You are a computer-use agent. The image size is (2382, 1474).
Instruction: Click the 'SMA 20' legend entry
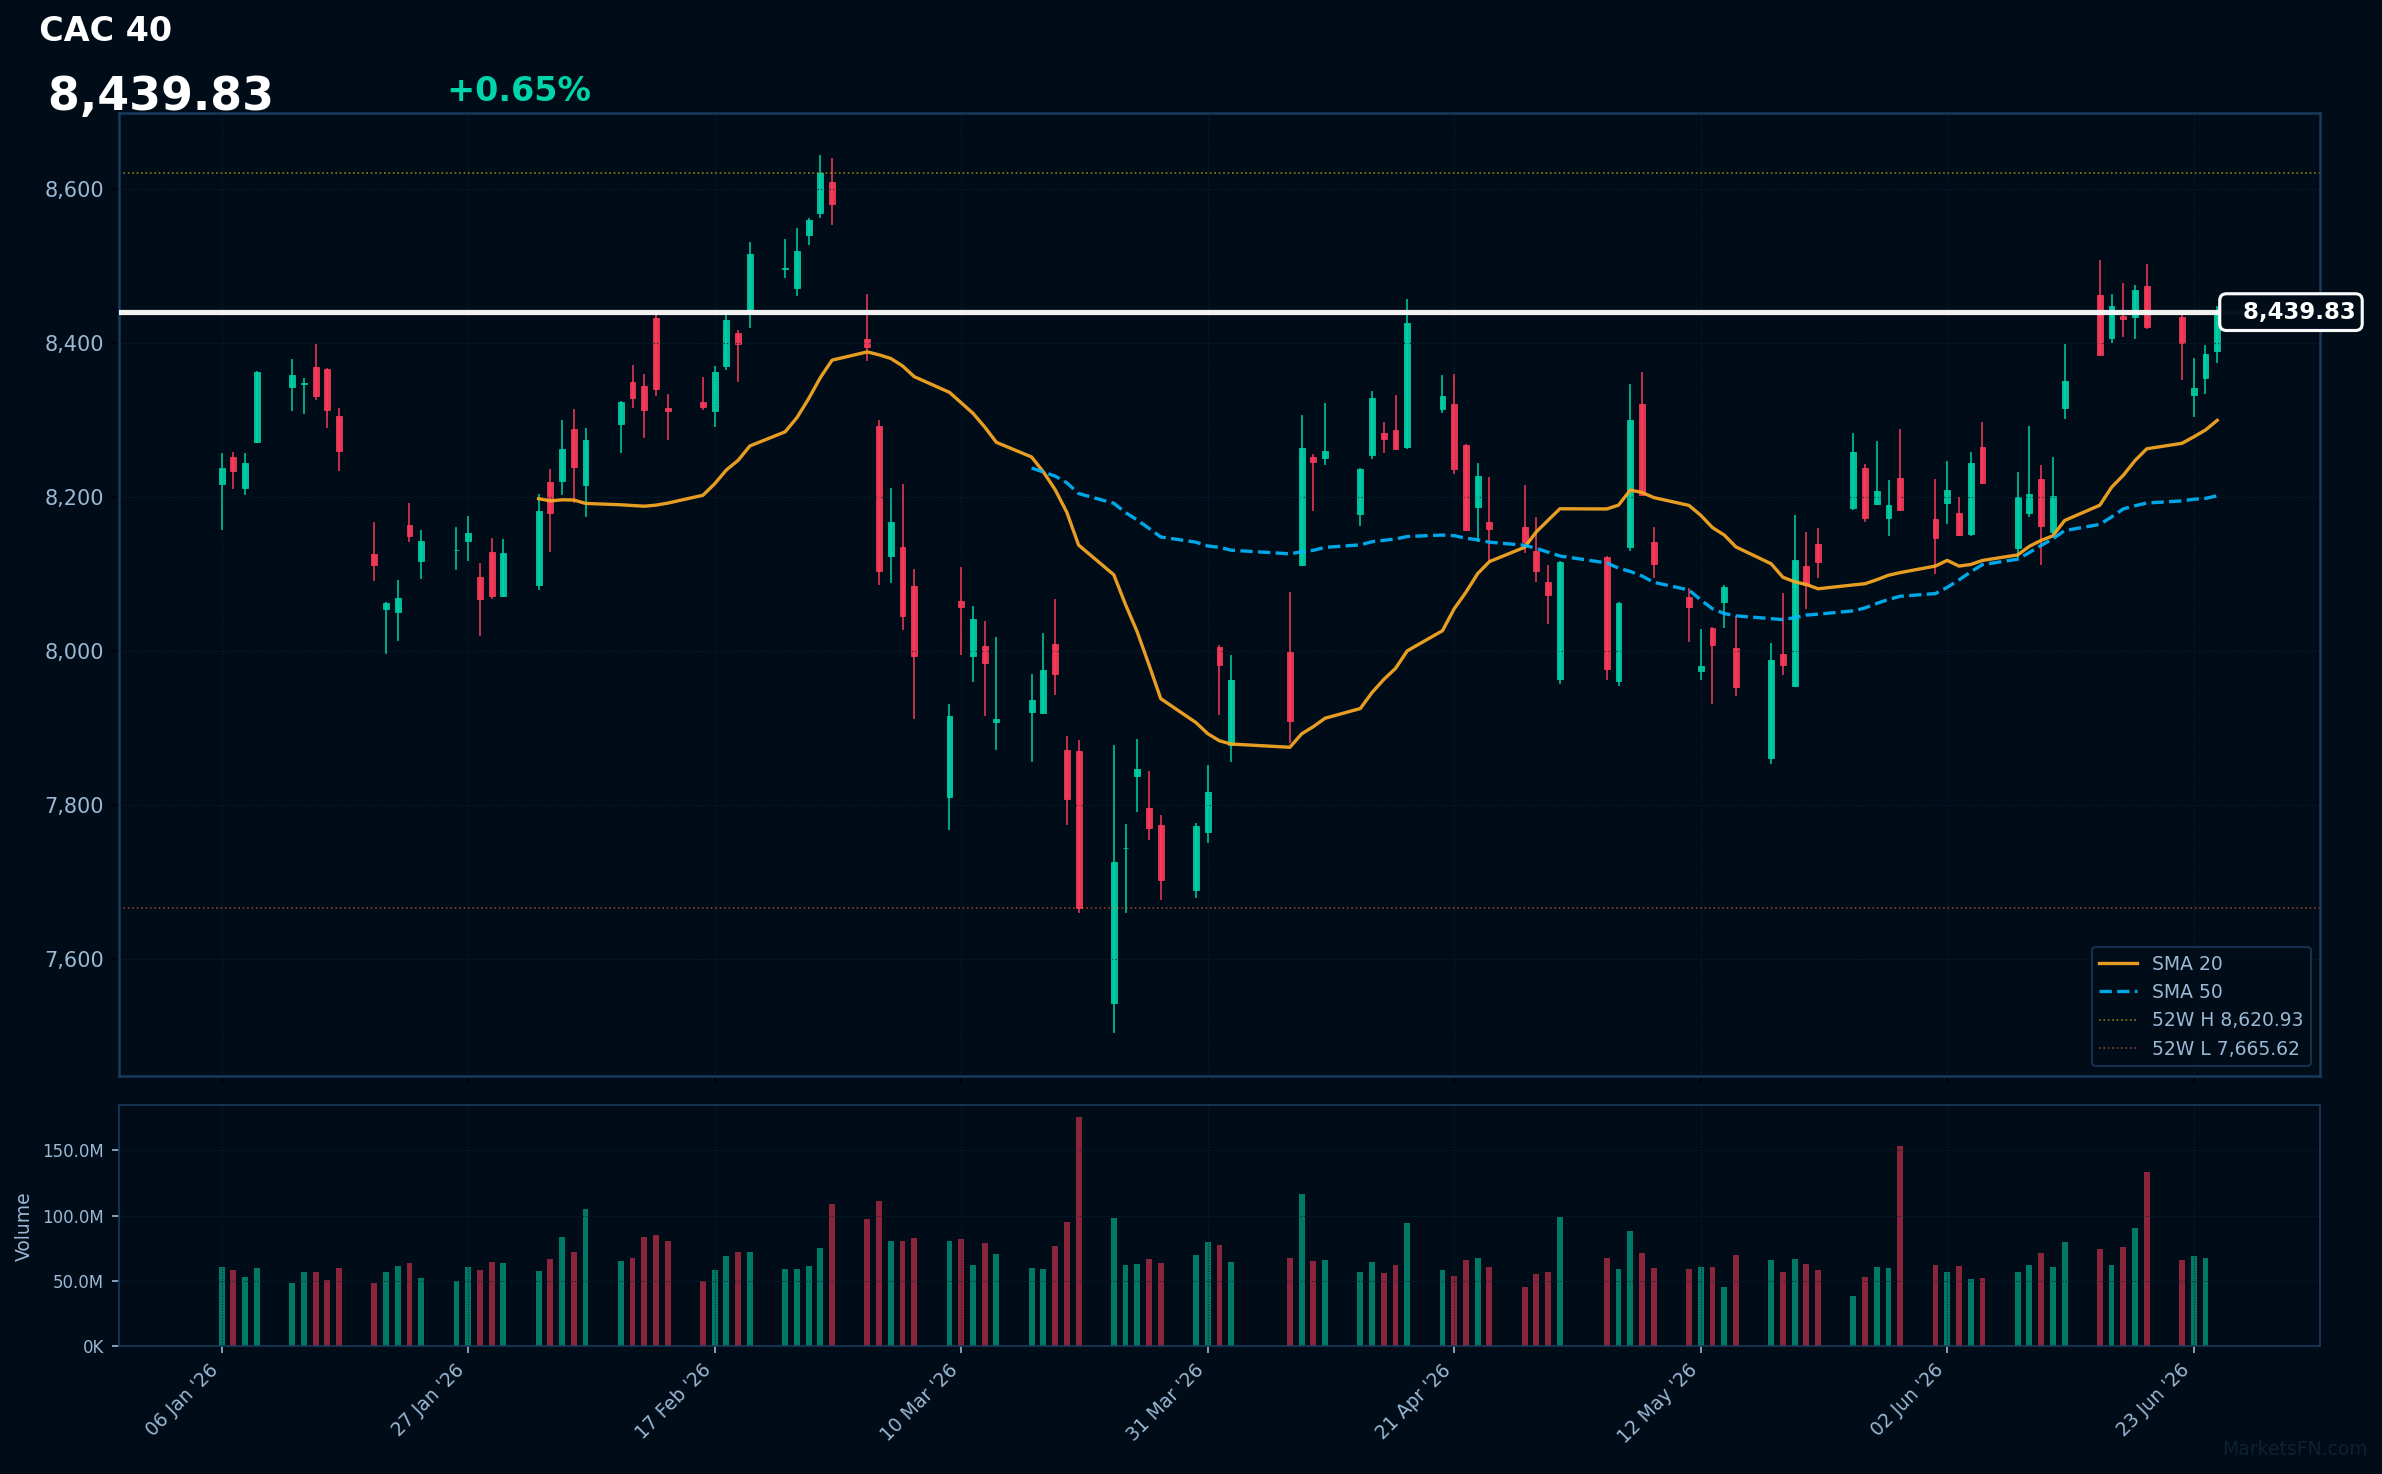click(2160, 964)
